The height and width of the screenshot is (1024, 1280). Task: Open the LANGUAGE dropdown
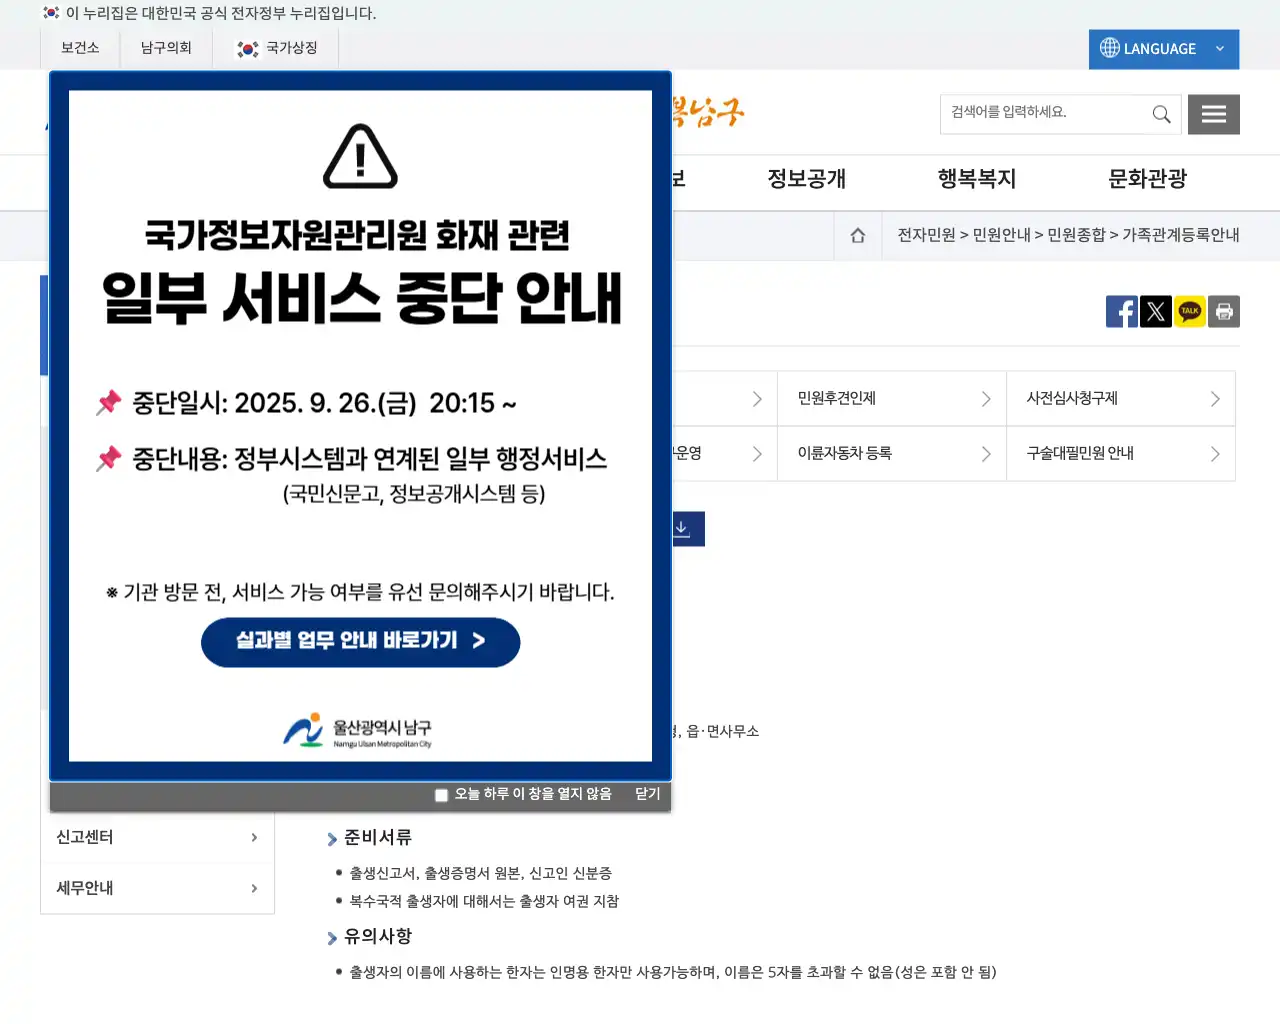[1164, 49]
